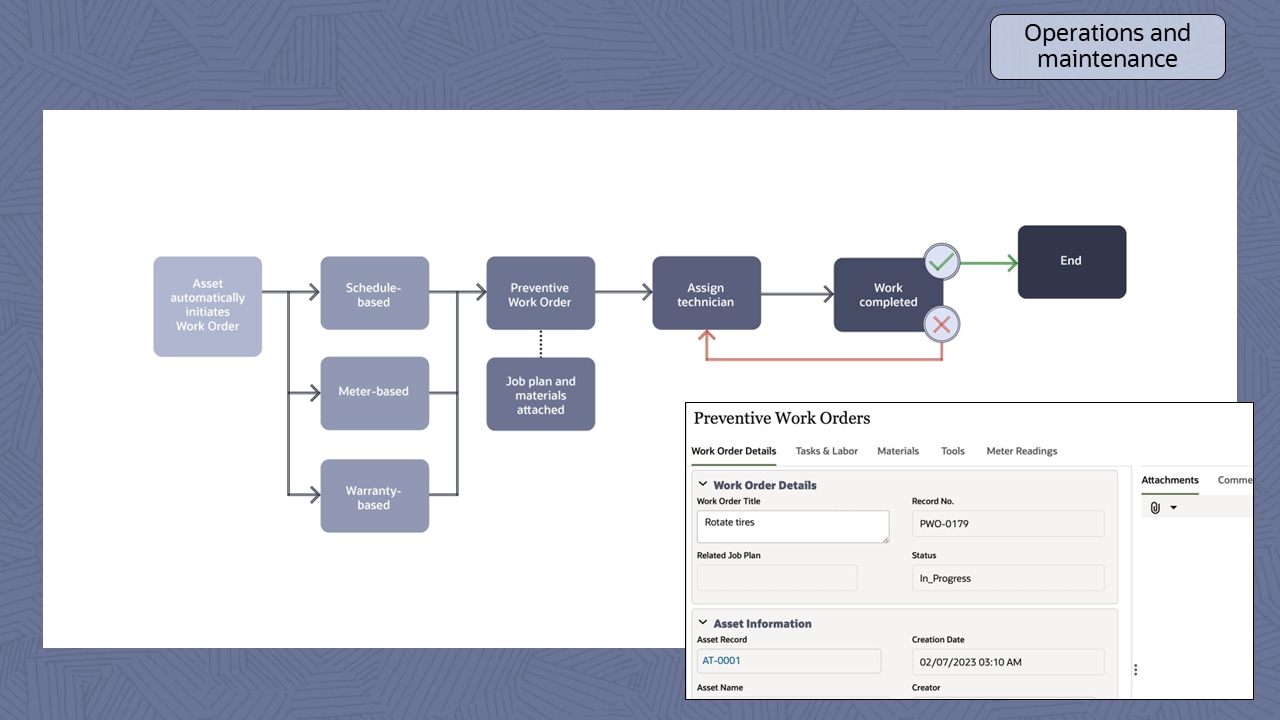Open the vertical ellipsis options menu
This screenshot has width=1280, height=720.
[1136, 669]
